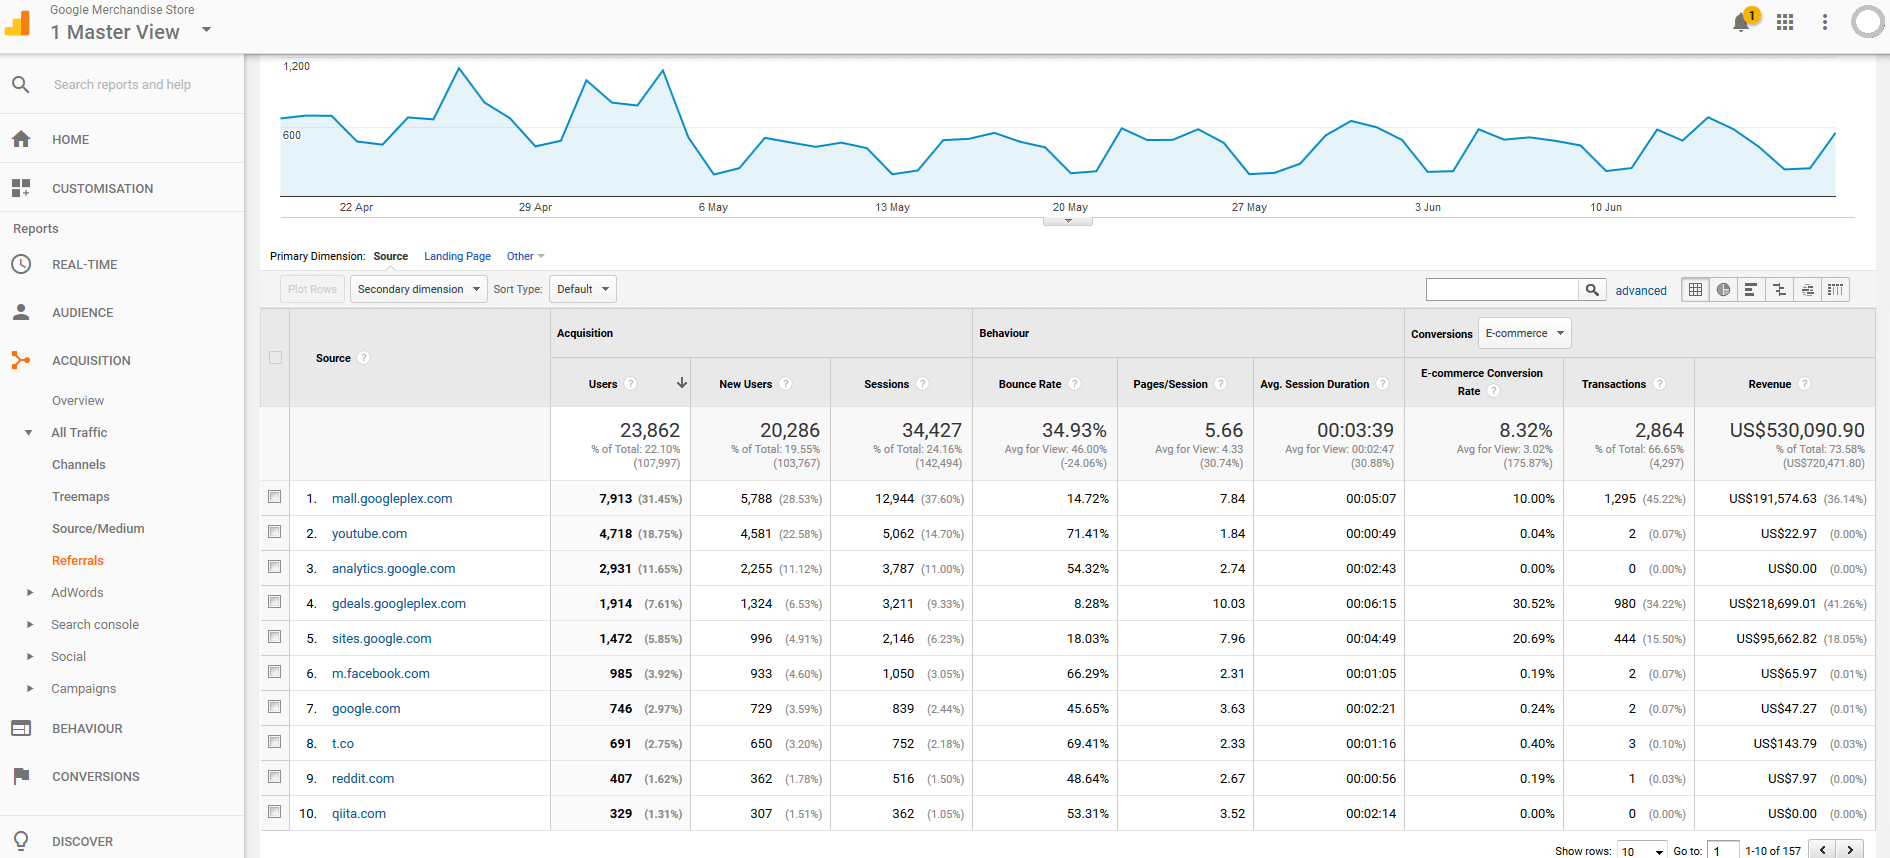1890x858 pixels.
Task: Click the Acquisition arrows icon
Action: point(21,360)
